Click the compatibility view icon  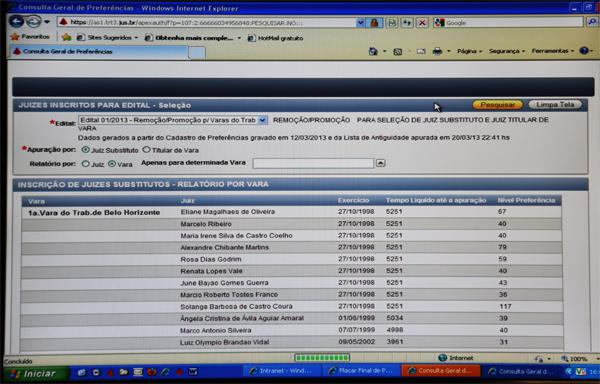click(x=391, y=23)
